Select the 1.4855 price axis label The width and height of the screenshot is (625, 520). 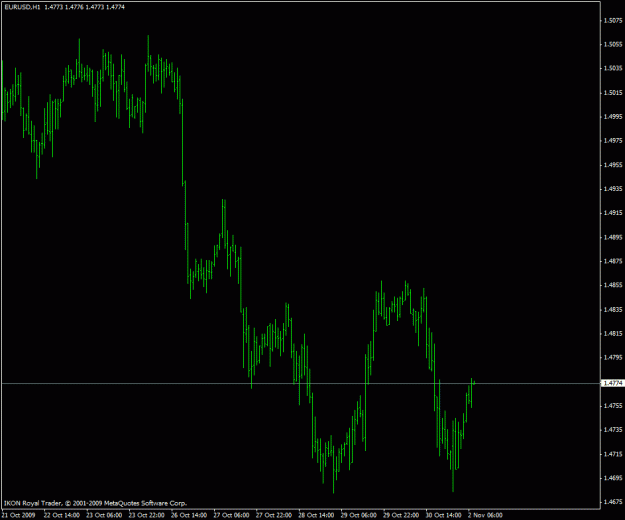point(613,285)
